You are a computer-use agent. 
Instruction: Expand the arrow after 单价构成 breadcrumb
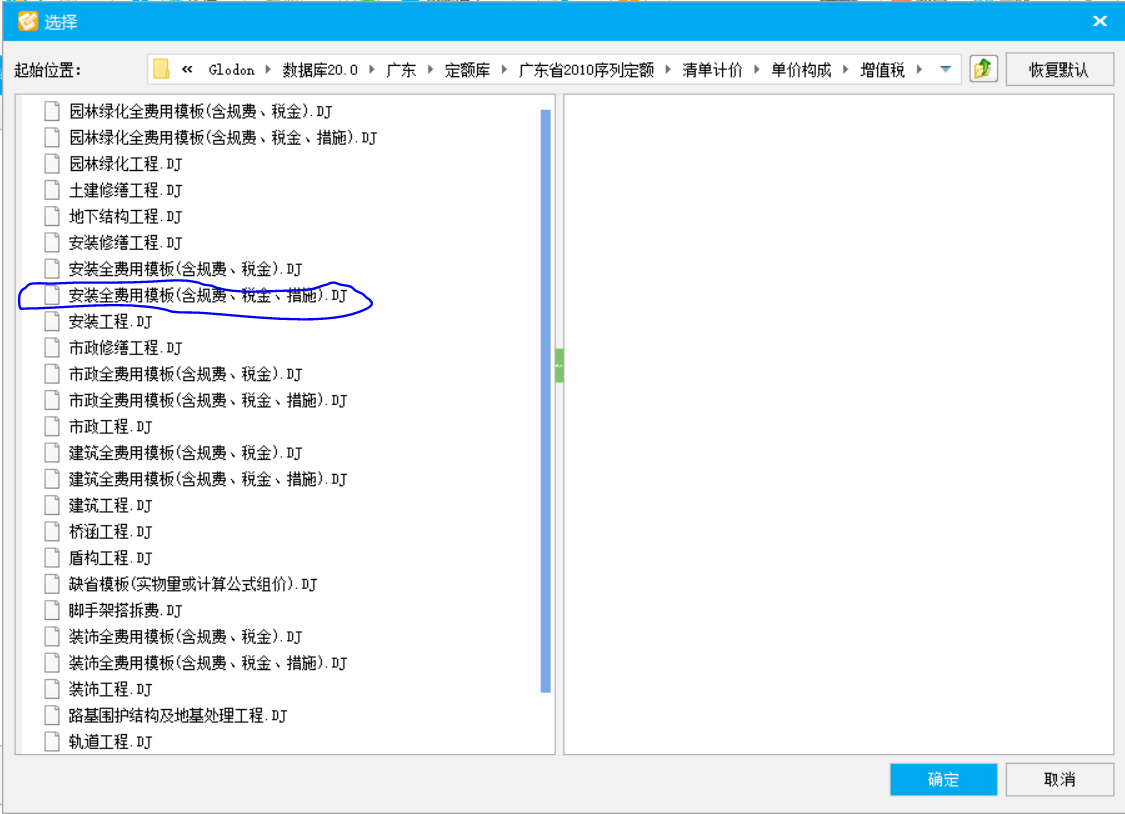click(846, 70)
